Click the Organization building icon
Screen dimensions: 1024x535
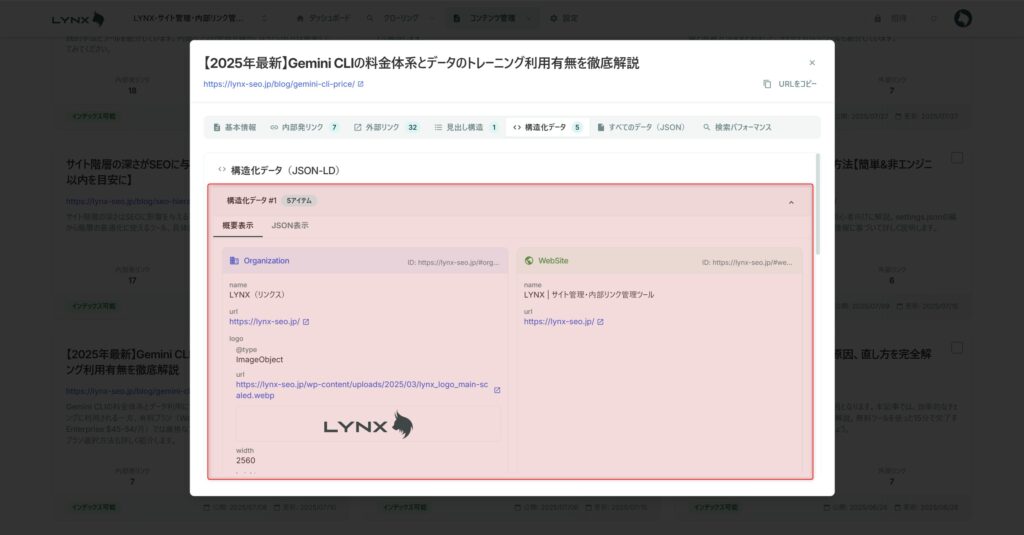[x=234, y=261]
